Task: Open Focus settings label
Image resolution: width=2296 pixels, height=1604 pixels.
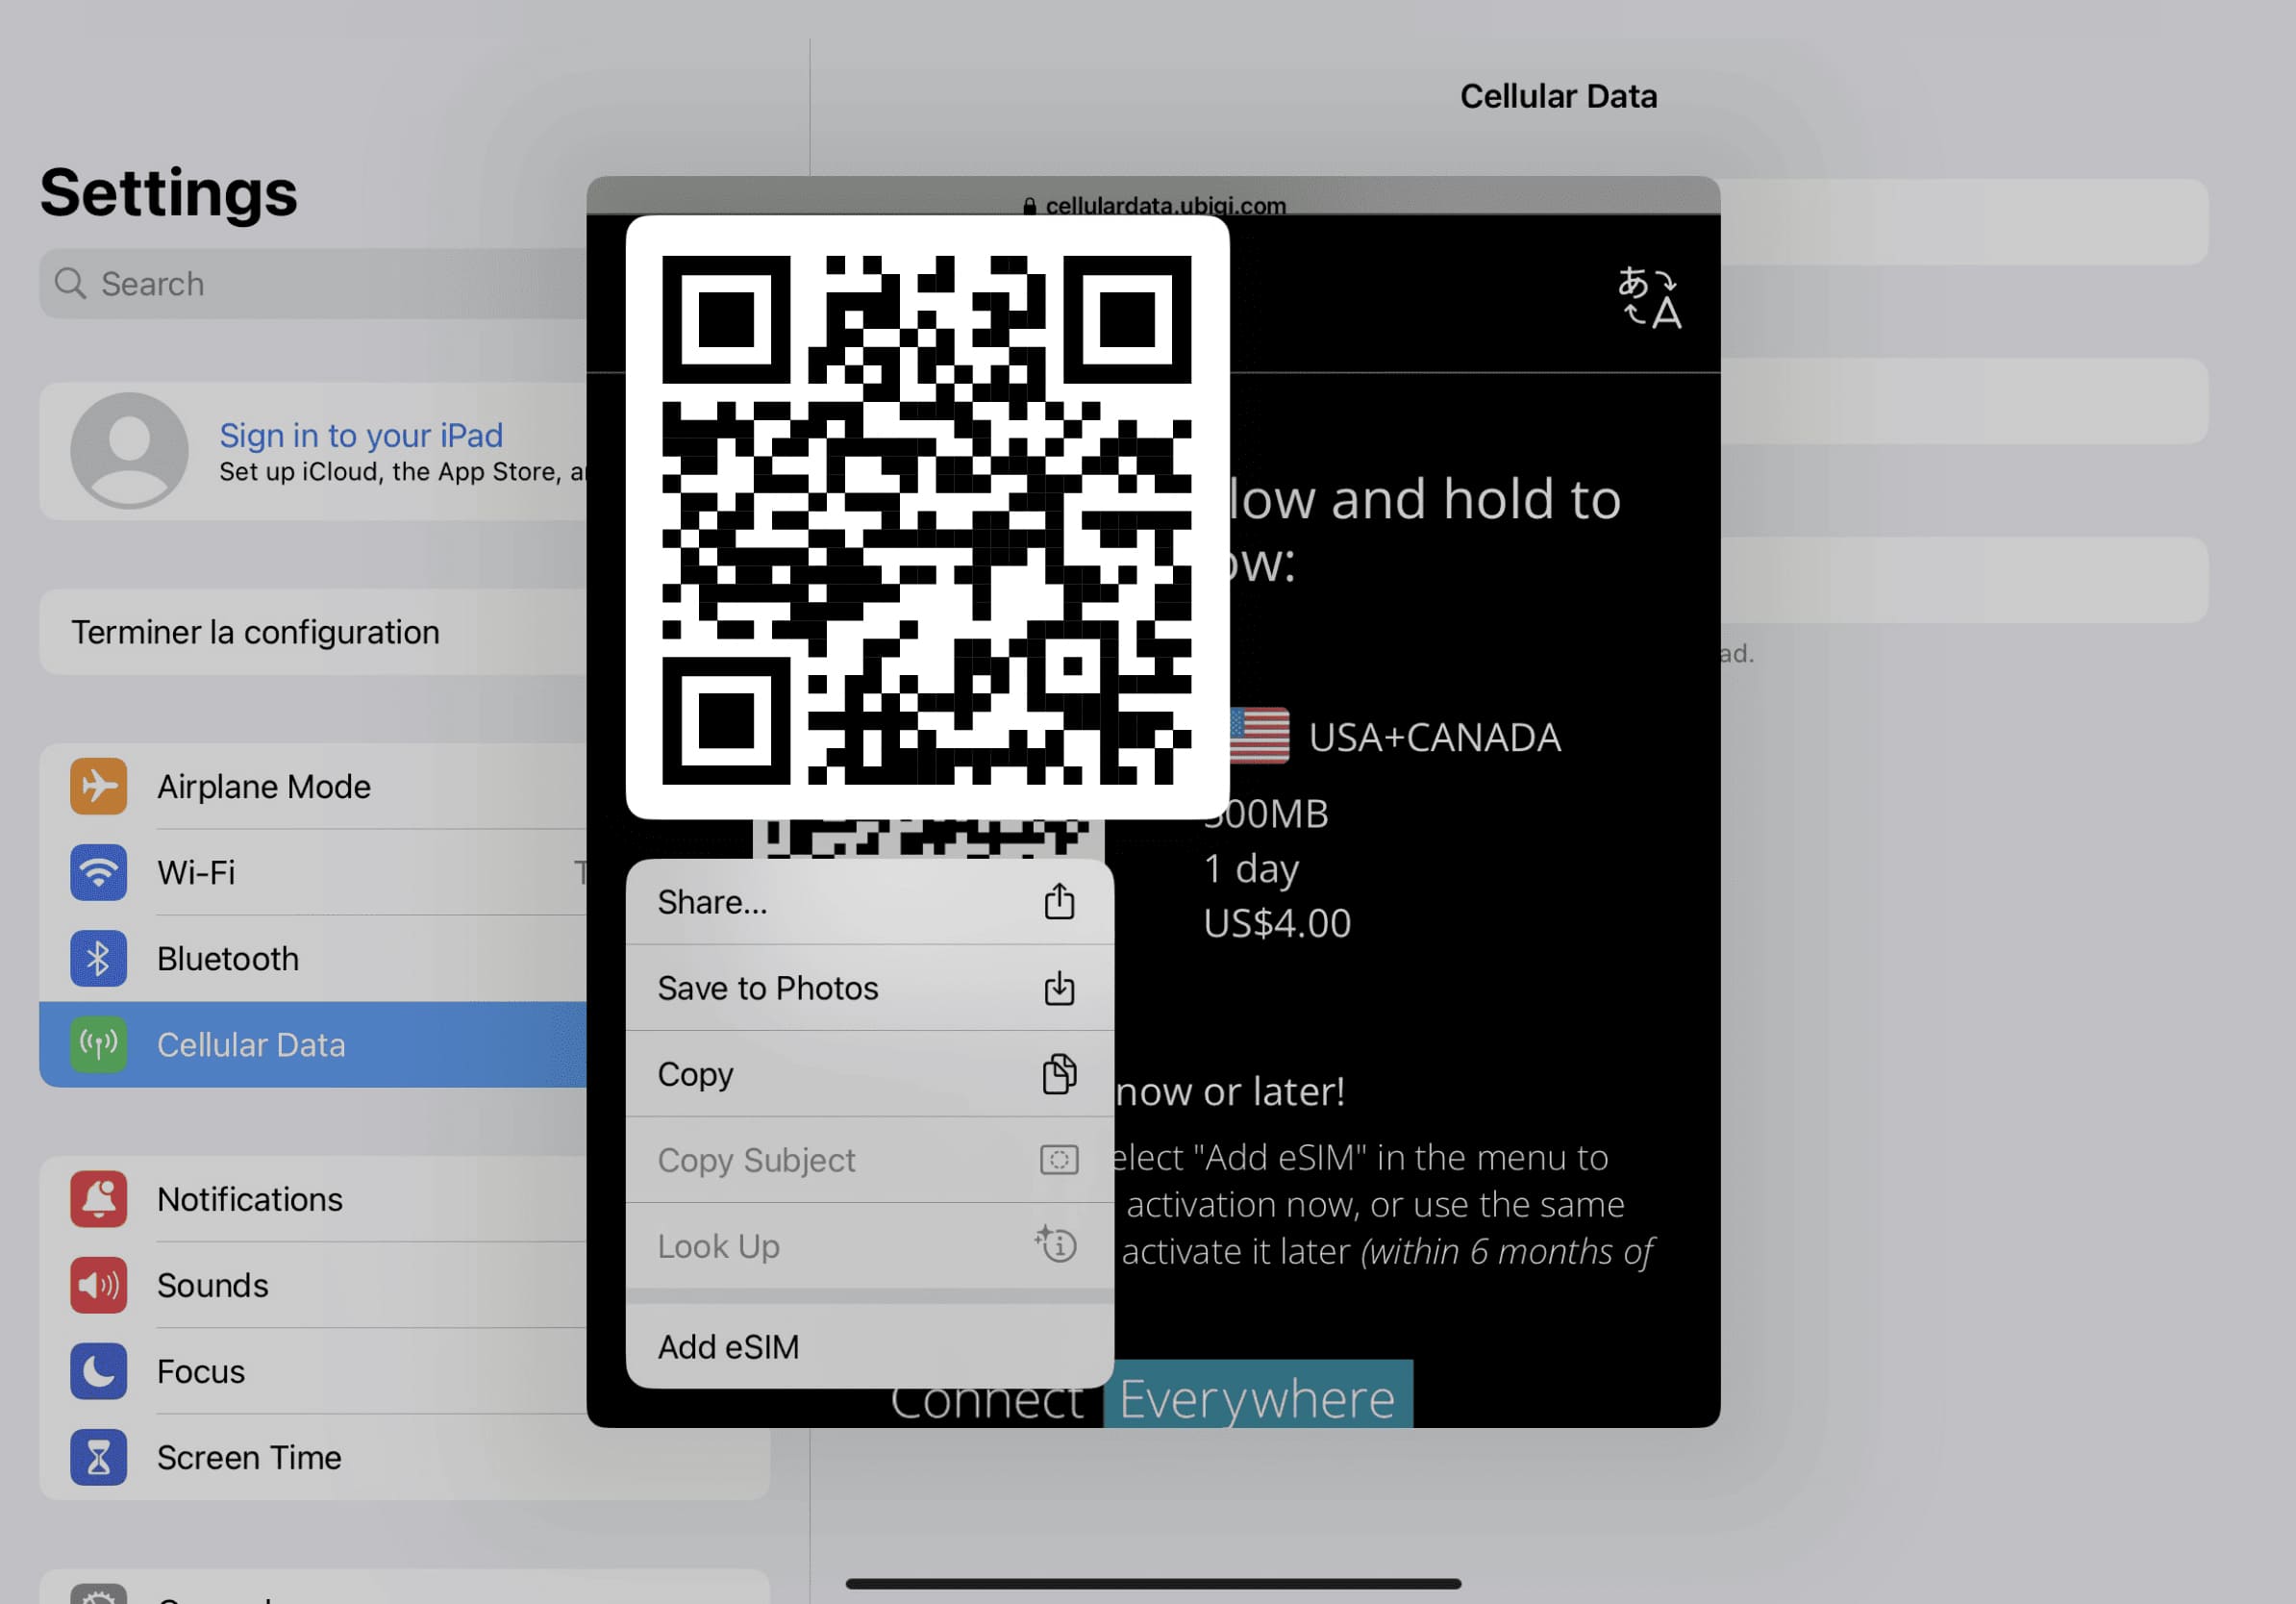Action: pos(201,1371)
